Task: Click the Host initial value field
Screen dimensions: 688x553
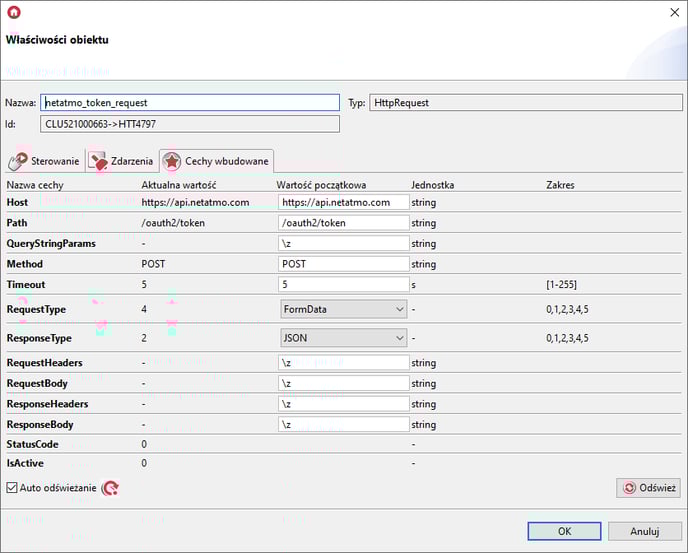Action: coord(344,202)
